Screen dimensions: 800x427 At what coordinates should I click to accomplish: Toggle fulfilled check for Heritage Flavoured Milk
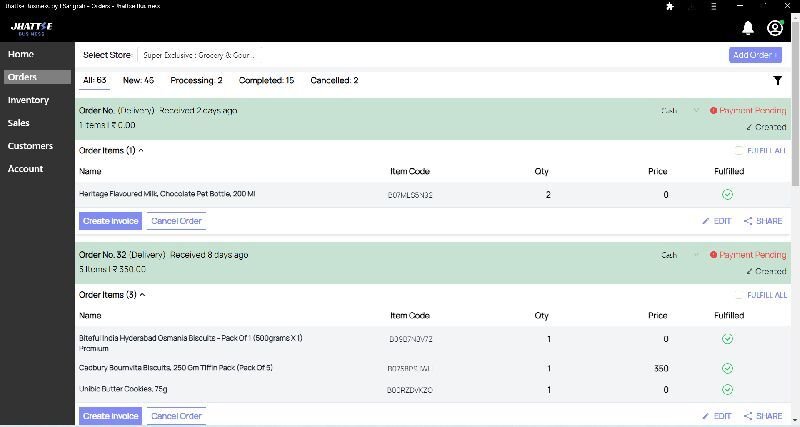coord(727,194)
